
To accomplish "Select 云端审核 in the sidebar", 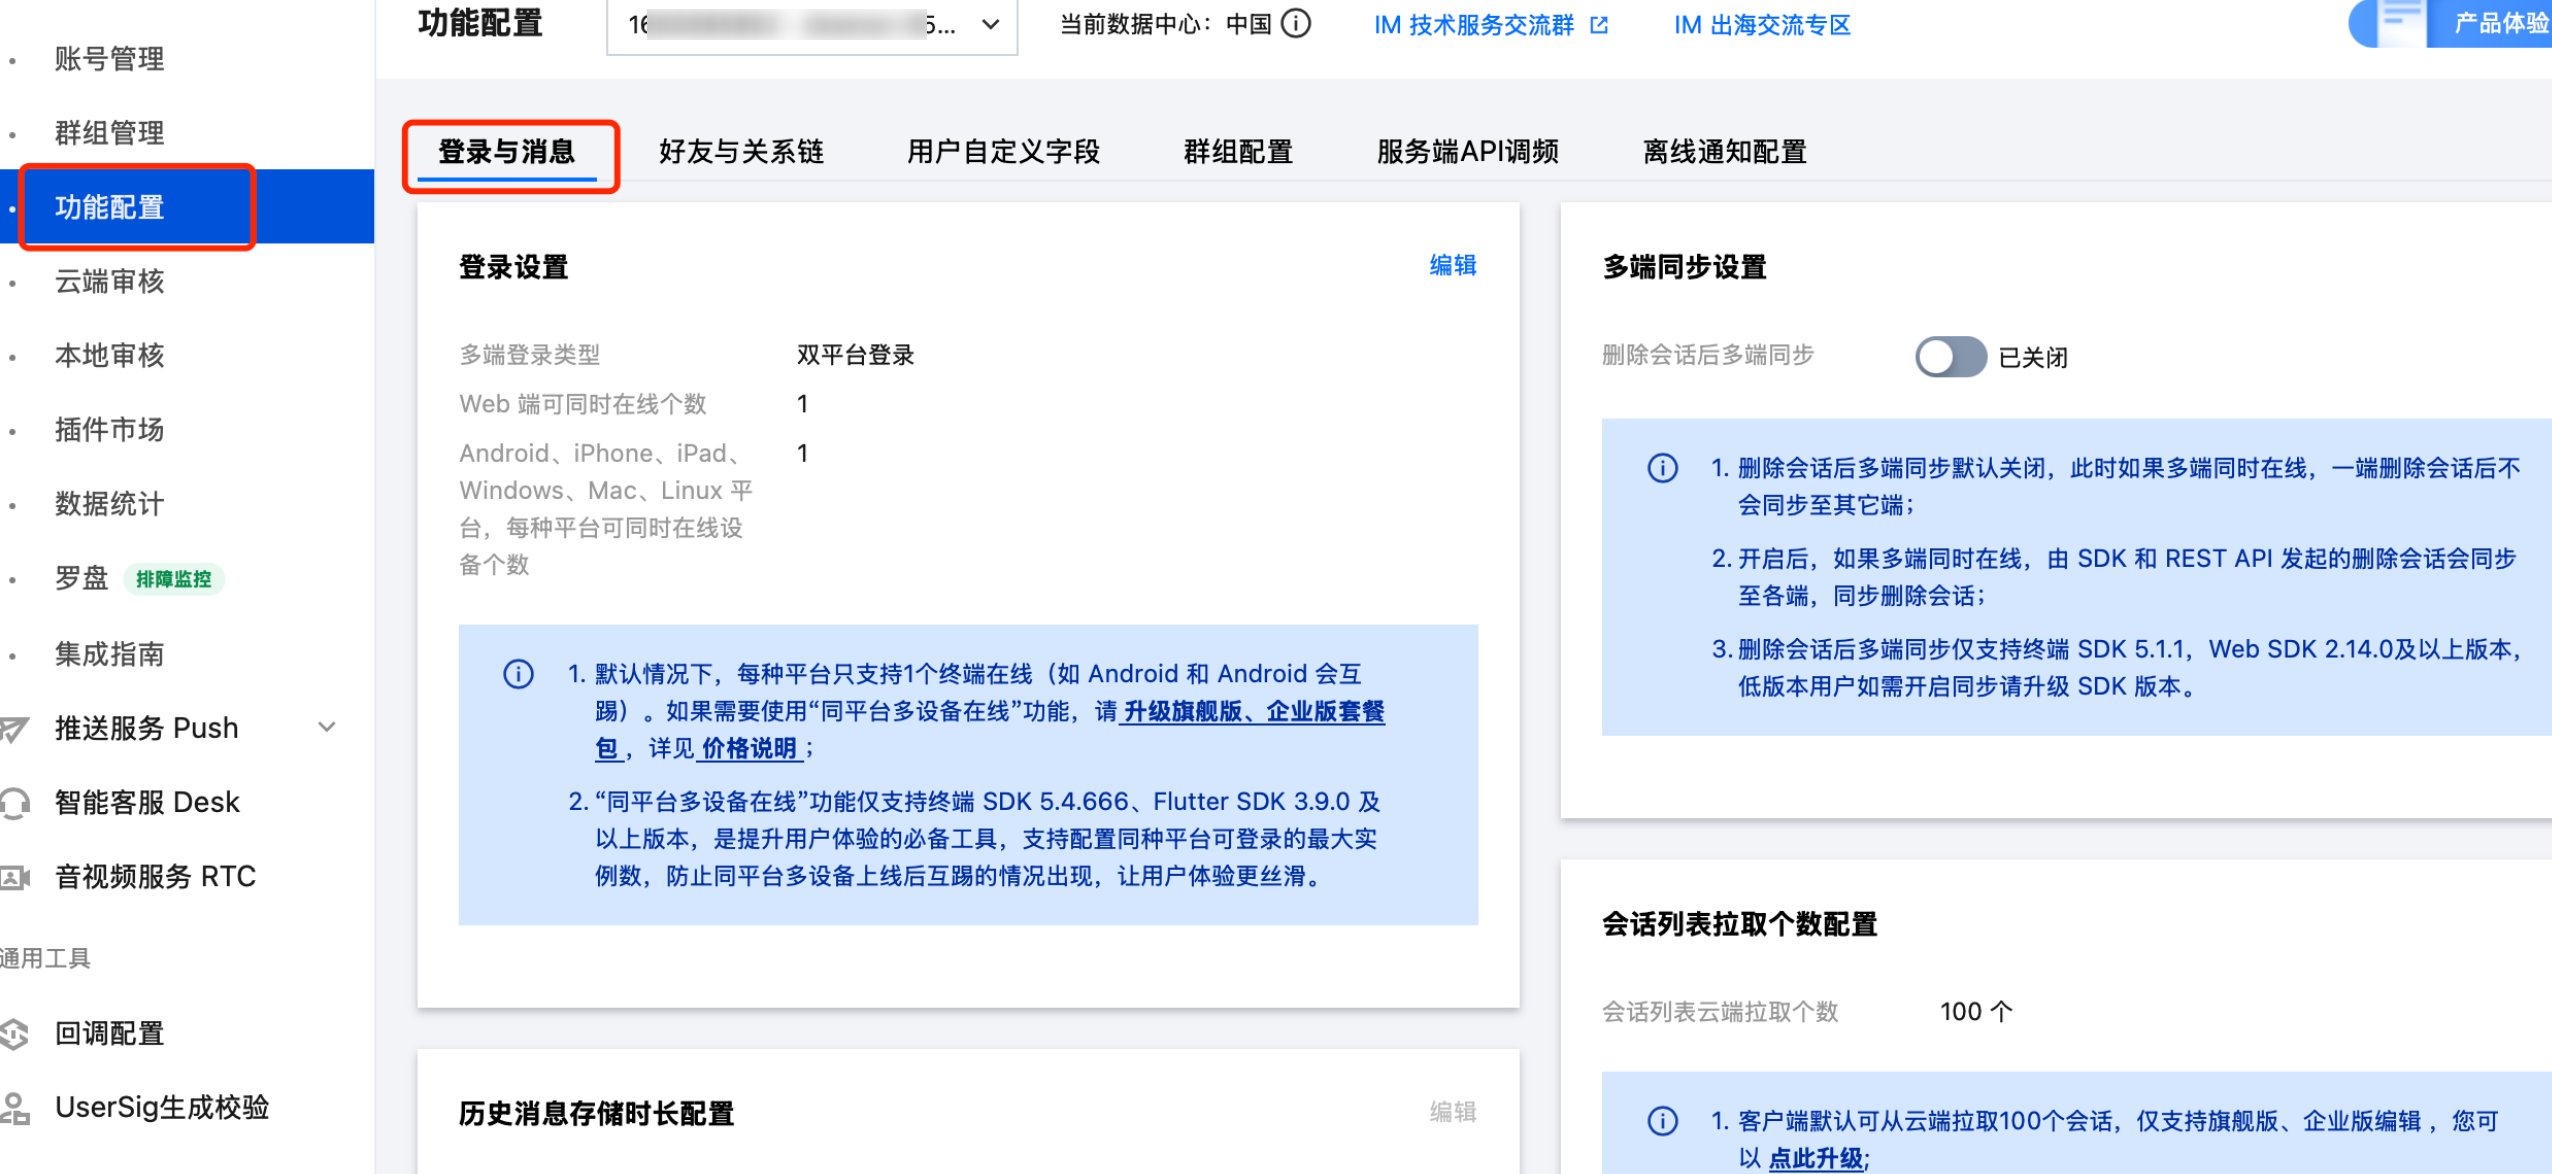I will coord(110,281).
